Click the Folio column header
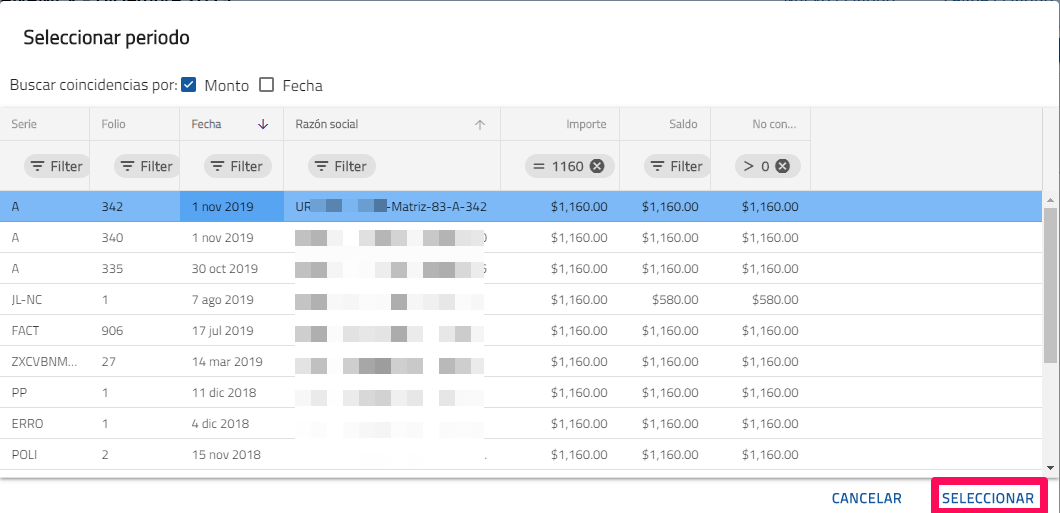 (x=114, y=124)
